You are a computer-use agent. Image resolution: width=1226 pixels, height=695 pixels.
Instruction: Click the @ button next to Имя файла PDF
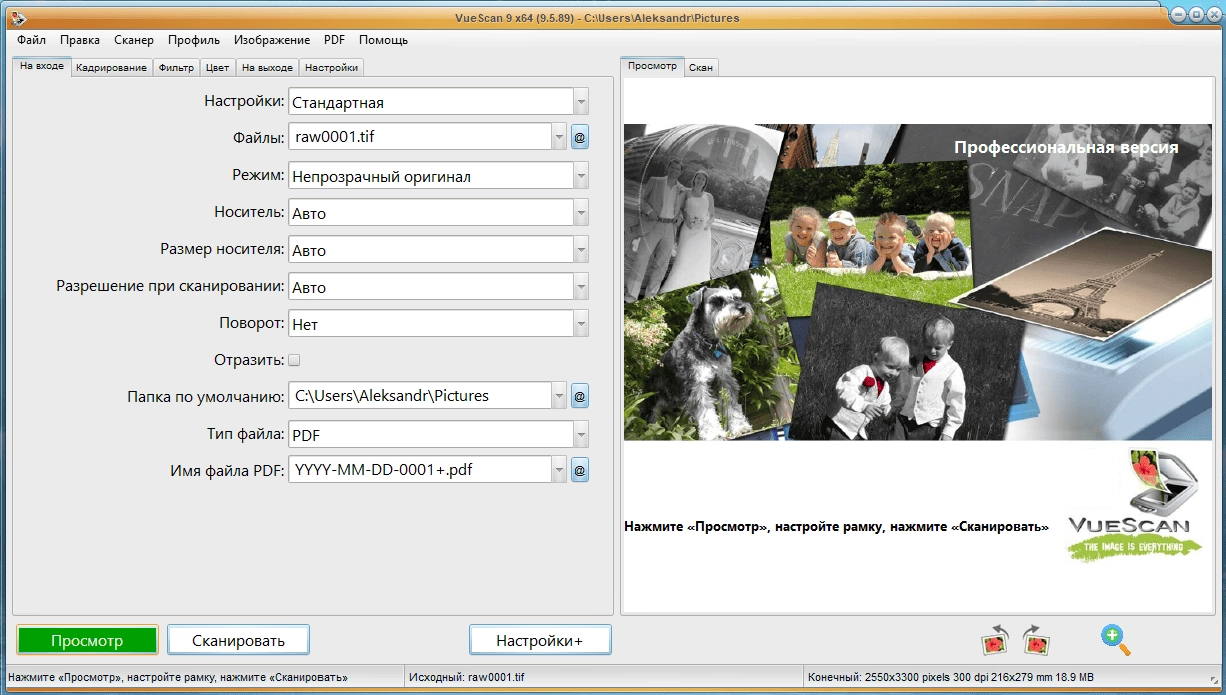(580, 470)
